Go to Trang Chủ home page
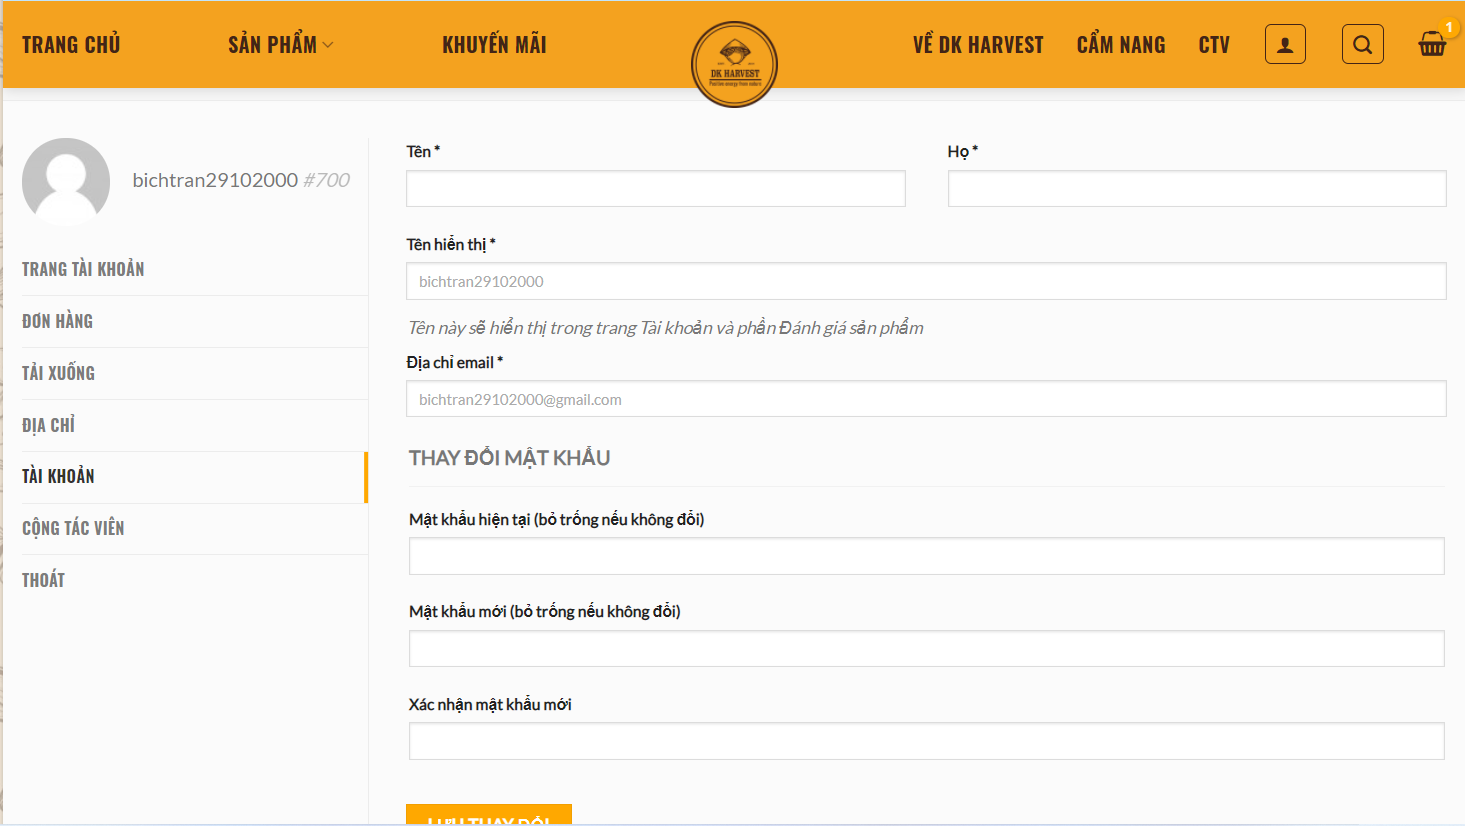This screenshot has width=1465, height=826. coord(71,45)
